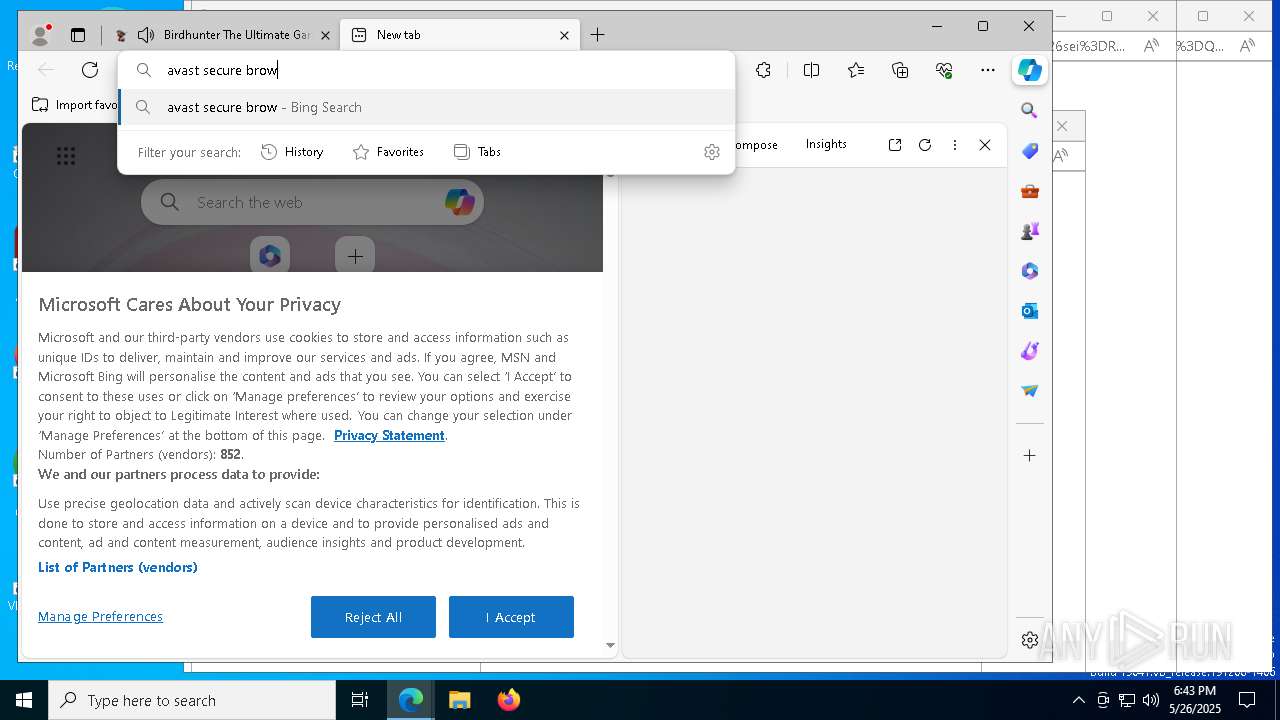Open the Import favorites bookmark item
1280x720 pixels.
[x=75, y=105]
